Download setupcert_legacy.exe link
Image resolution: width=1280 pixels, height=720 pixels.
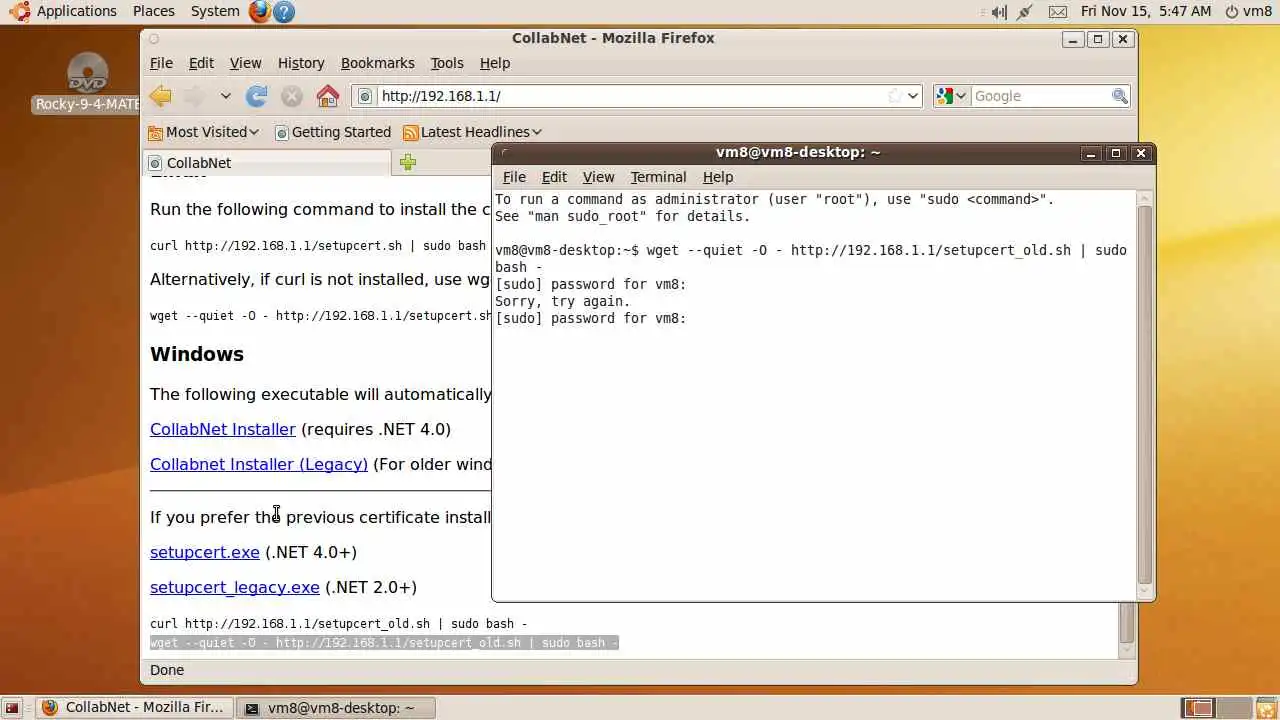tap(235, 587)
